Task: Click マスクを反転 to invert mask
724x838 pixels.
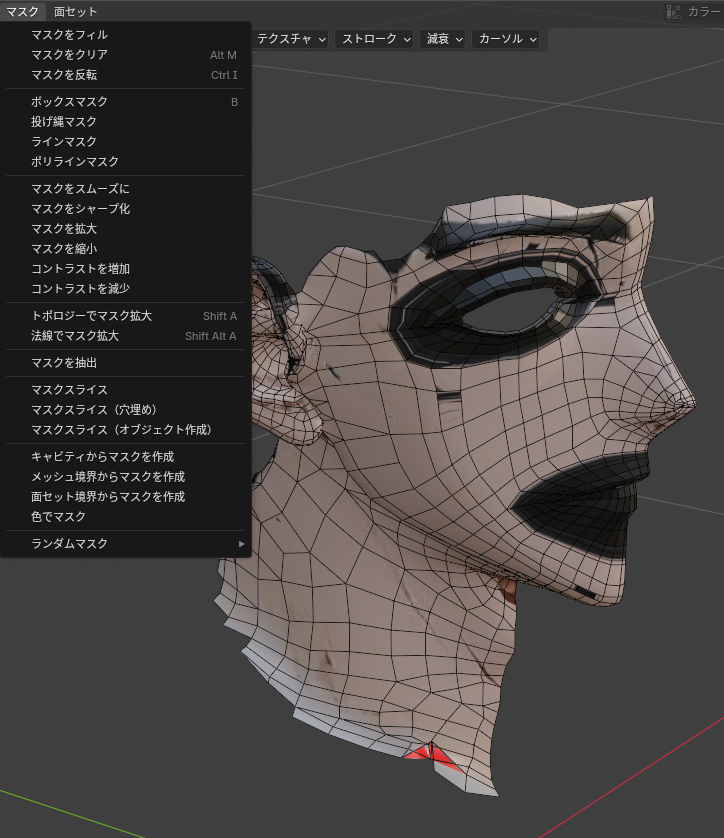Action: click(x=65, y=75)
